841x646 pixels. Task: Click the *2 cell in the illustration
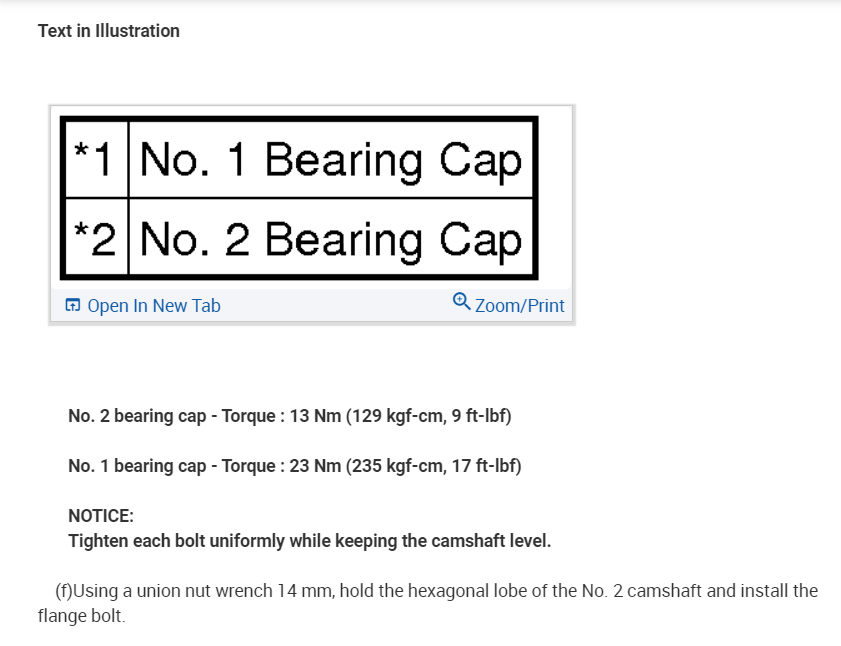click(x=97, y=239)
